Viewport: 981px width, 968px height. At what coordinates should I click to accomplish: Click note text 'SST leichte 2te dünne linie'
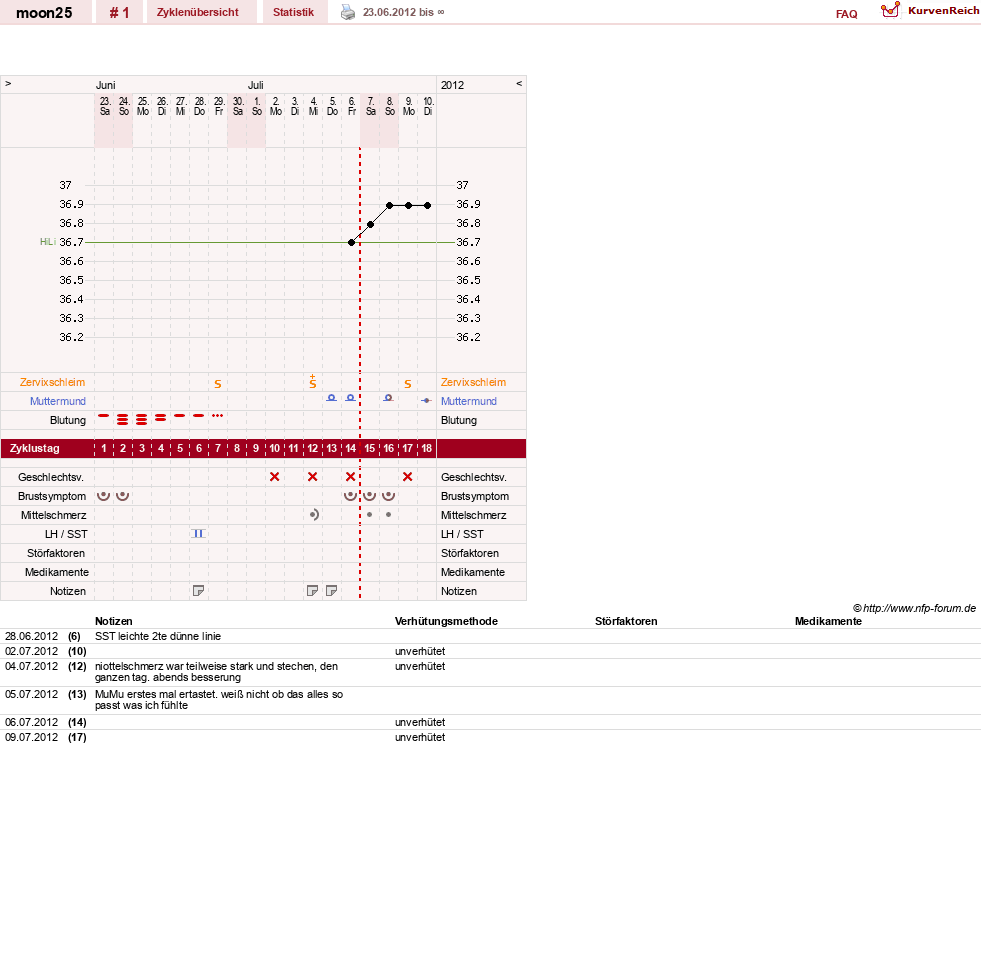[158, 636]
